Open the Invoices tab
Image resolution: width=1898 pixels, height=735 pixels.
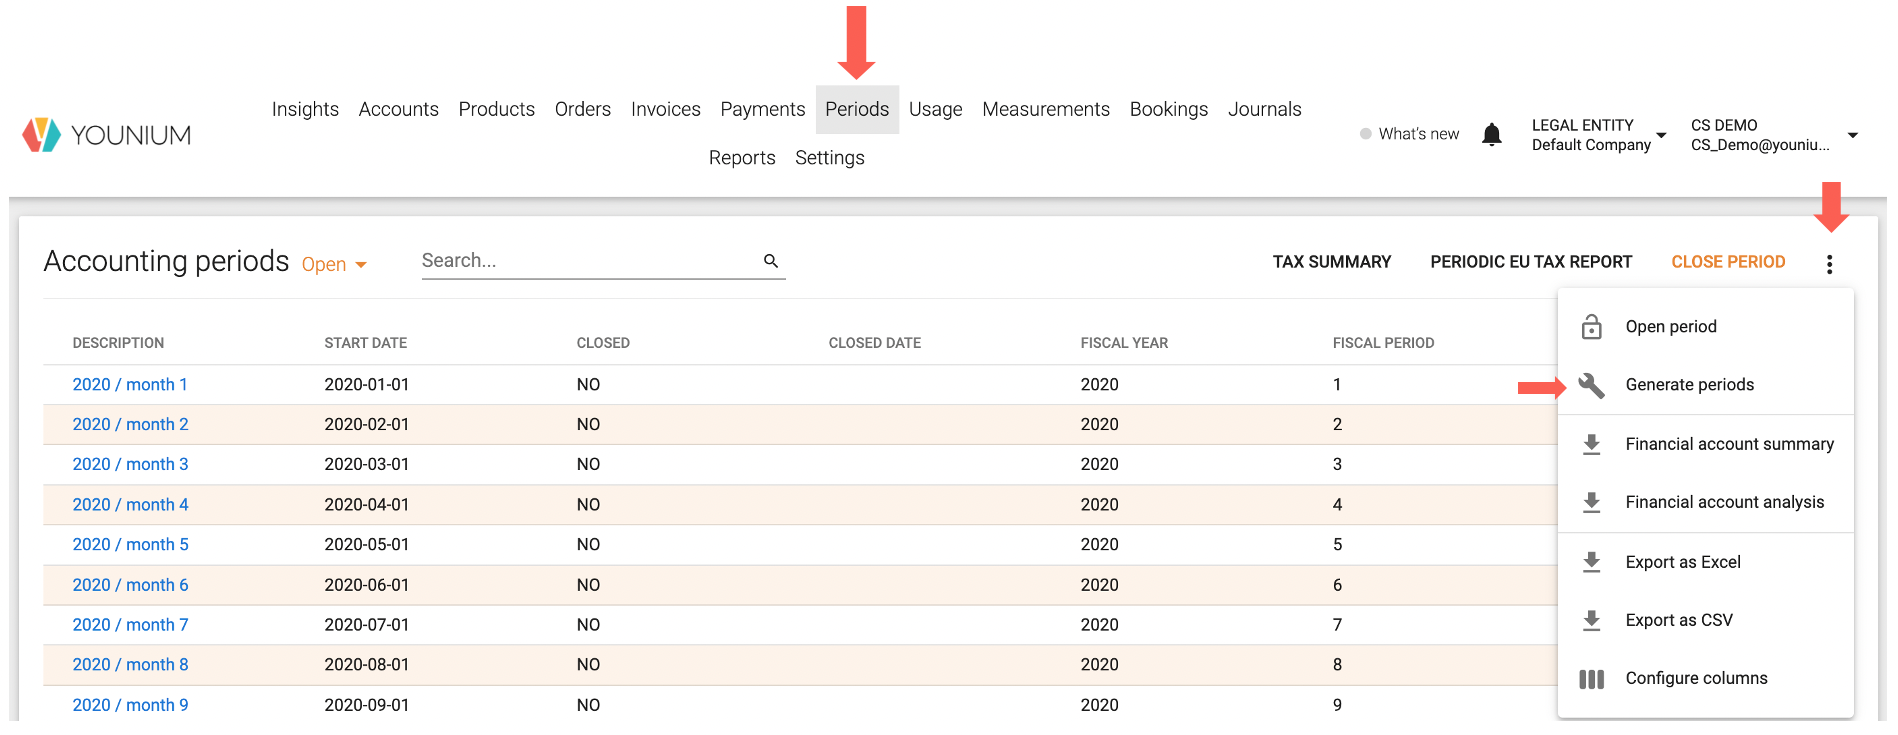tap(665, 109)
